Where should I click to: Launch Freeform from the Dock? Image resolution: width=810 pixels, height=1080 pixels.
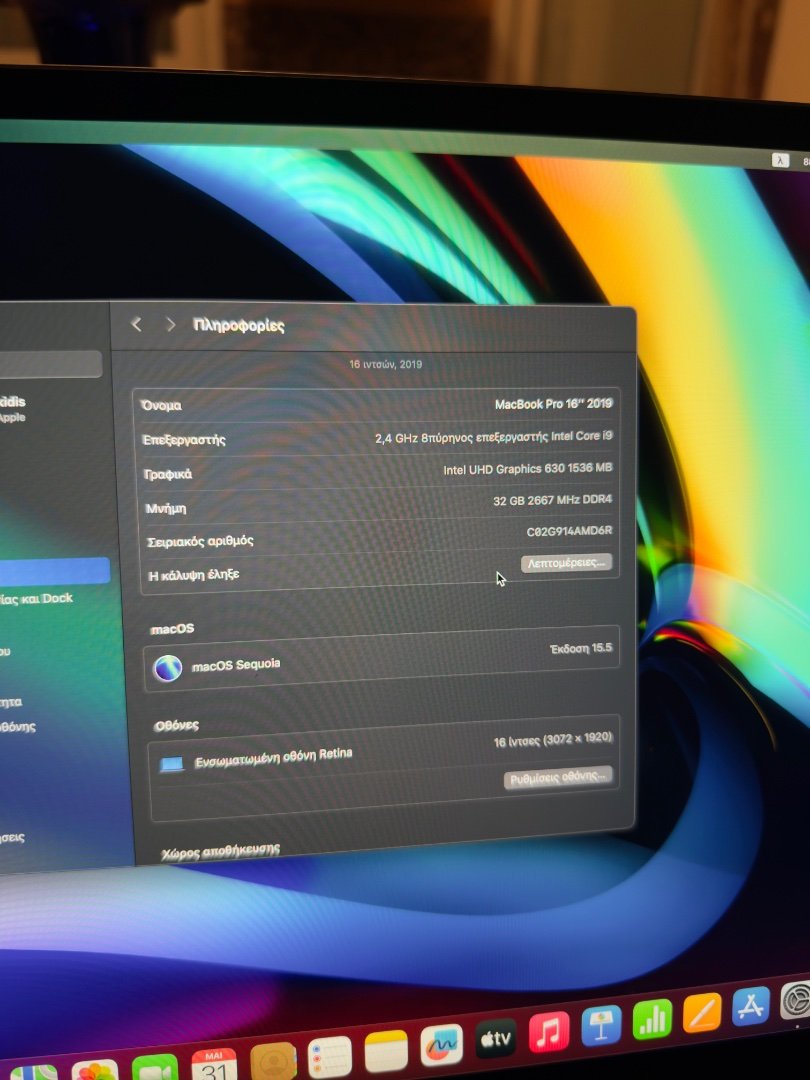(x=442, y=1046)
